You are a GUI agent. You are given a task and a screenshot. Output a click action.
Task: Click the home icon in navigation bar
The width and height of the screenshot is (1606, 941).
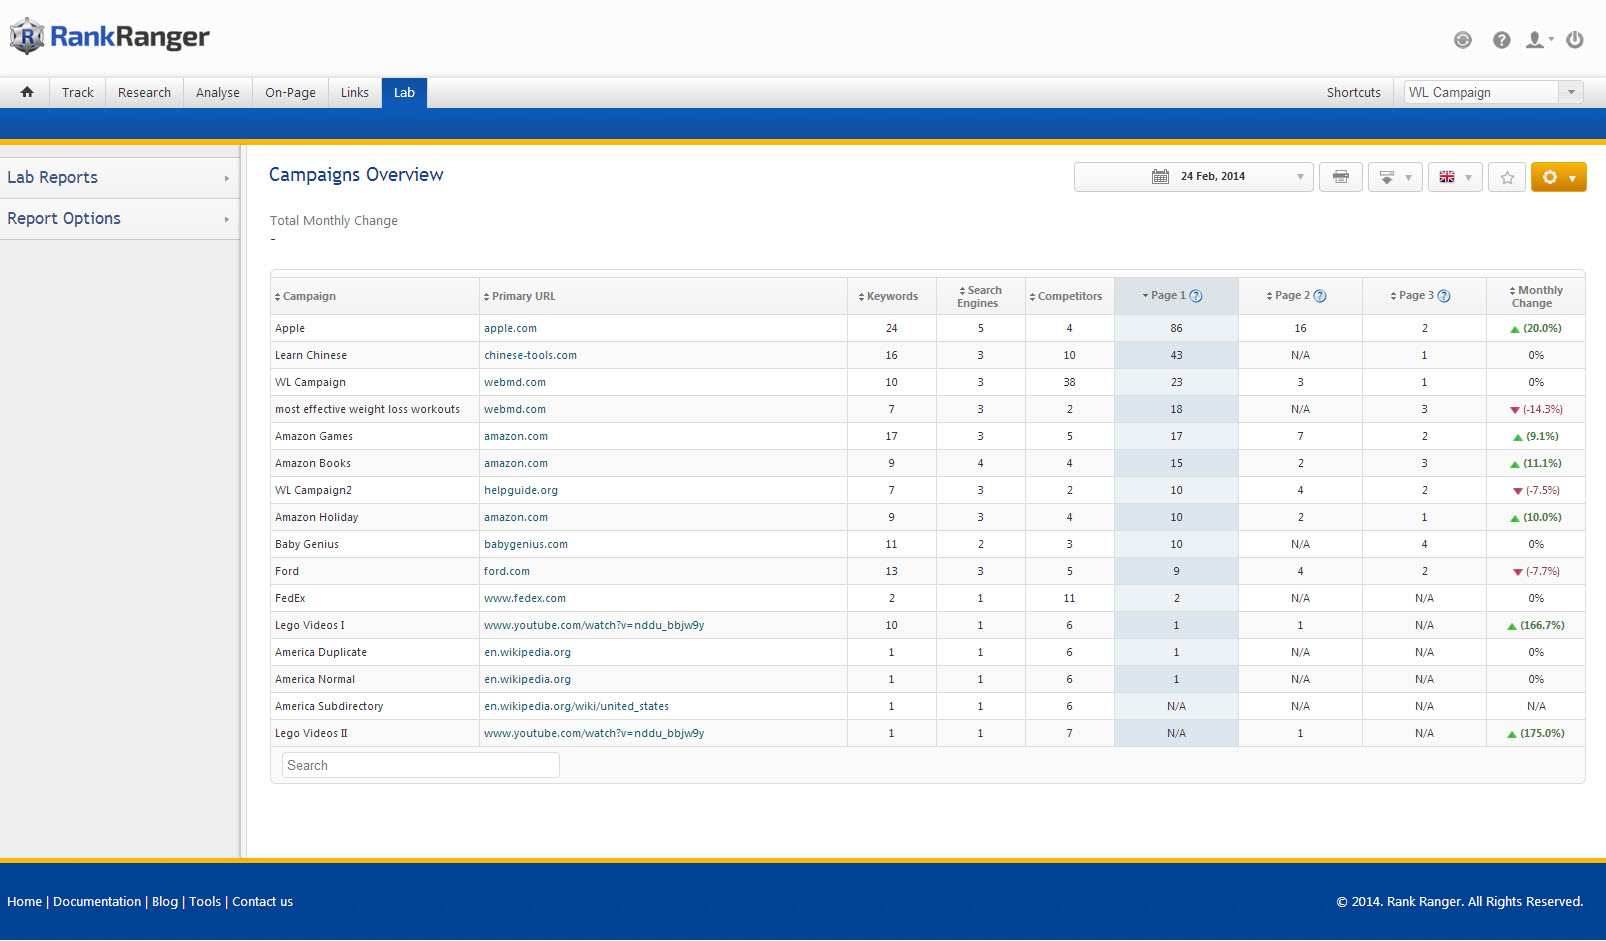point(27,92)
